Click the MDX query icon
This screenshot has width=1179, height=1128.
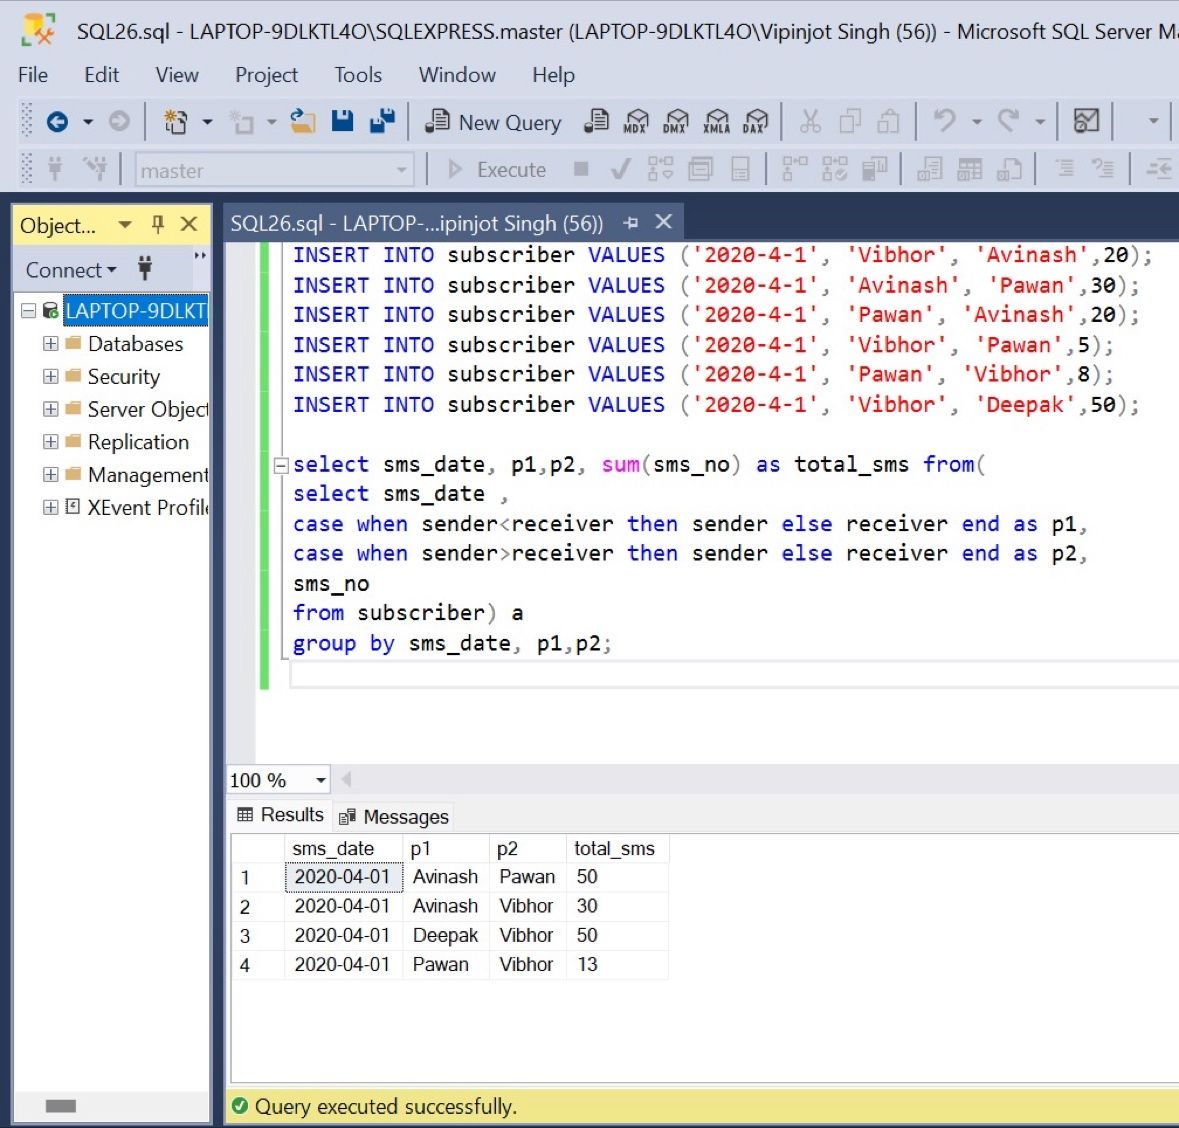636,122
